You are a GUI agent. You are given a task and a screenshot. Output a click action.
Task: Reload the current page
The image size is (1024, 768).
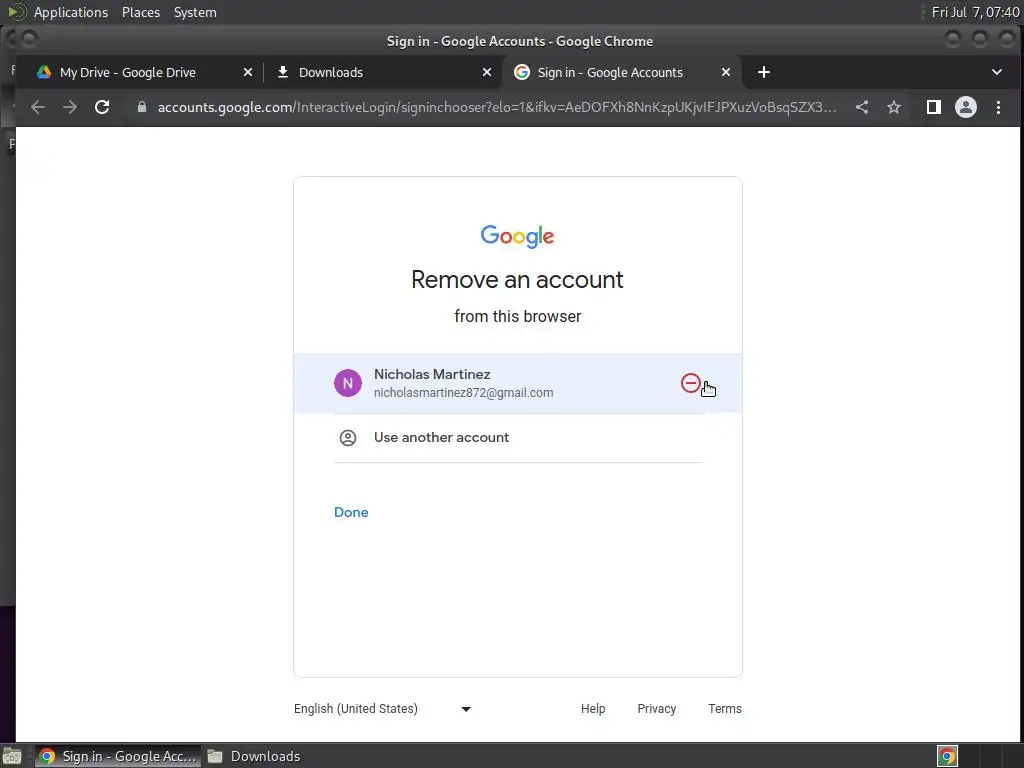(102, 107)
